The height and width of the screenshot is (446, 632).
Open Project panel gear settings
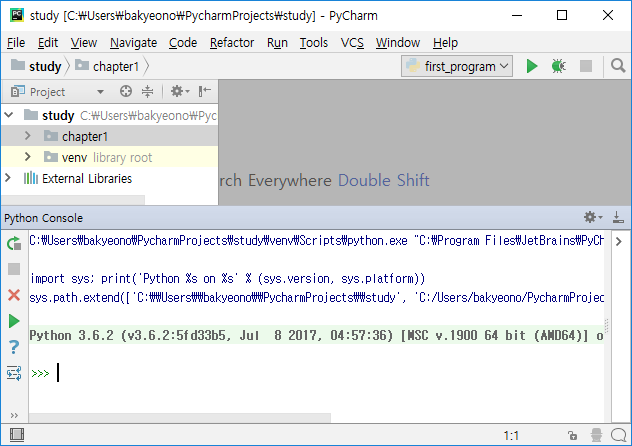point(180,91)
